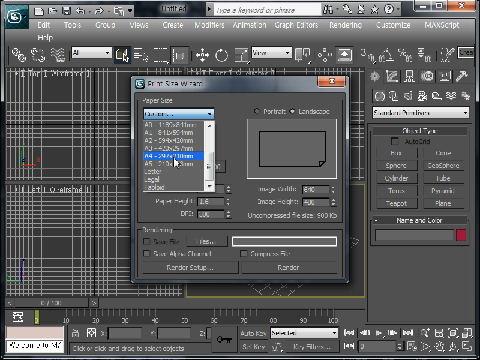The image size is (480, 360).
Task: Click the Sphere object type button
Action: 396,165
